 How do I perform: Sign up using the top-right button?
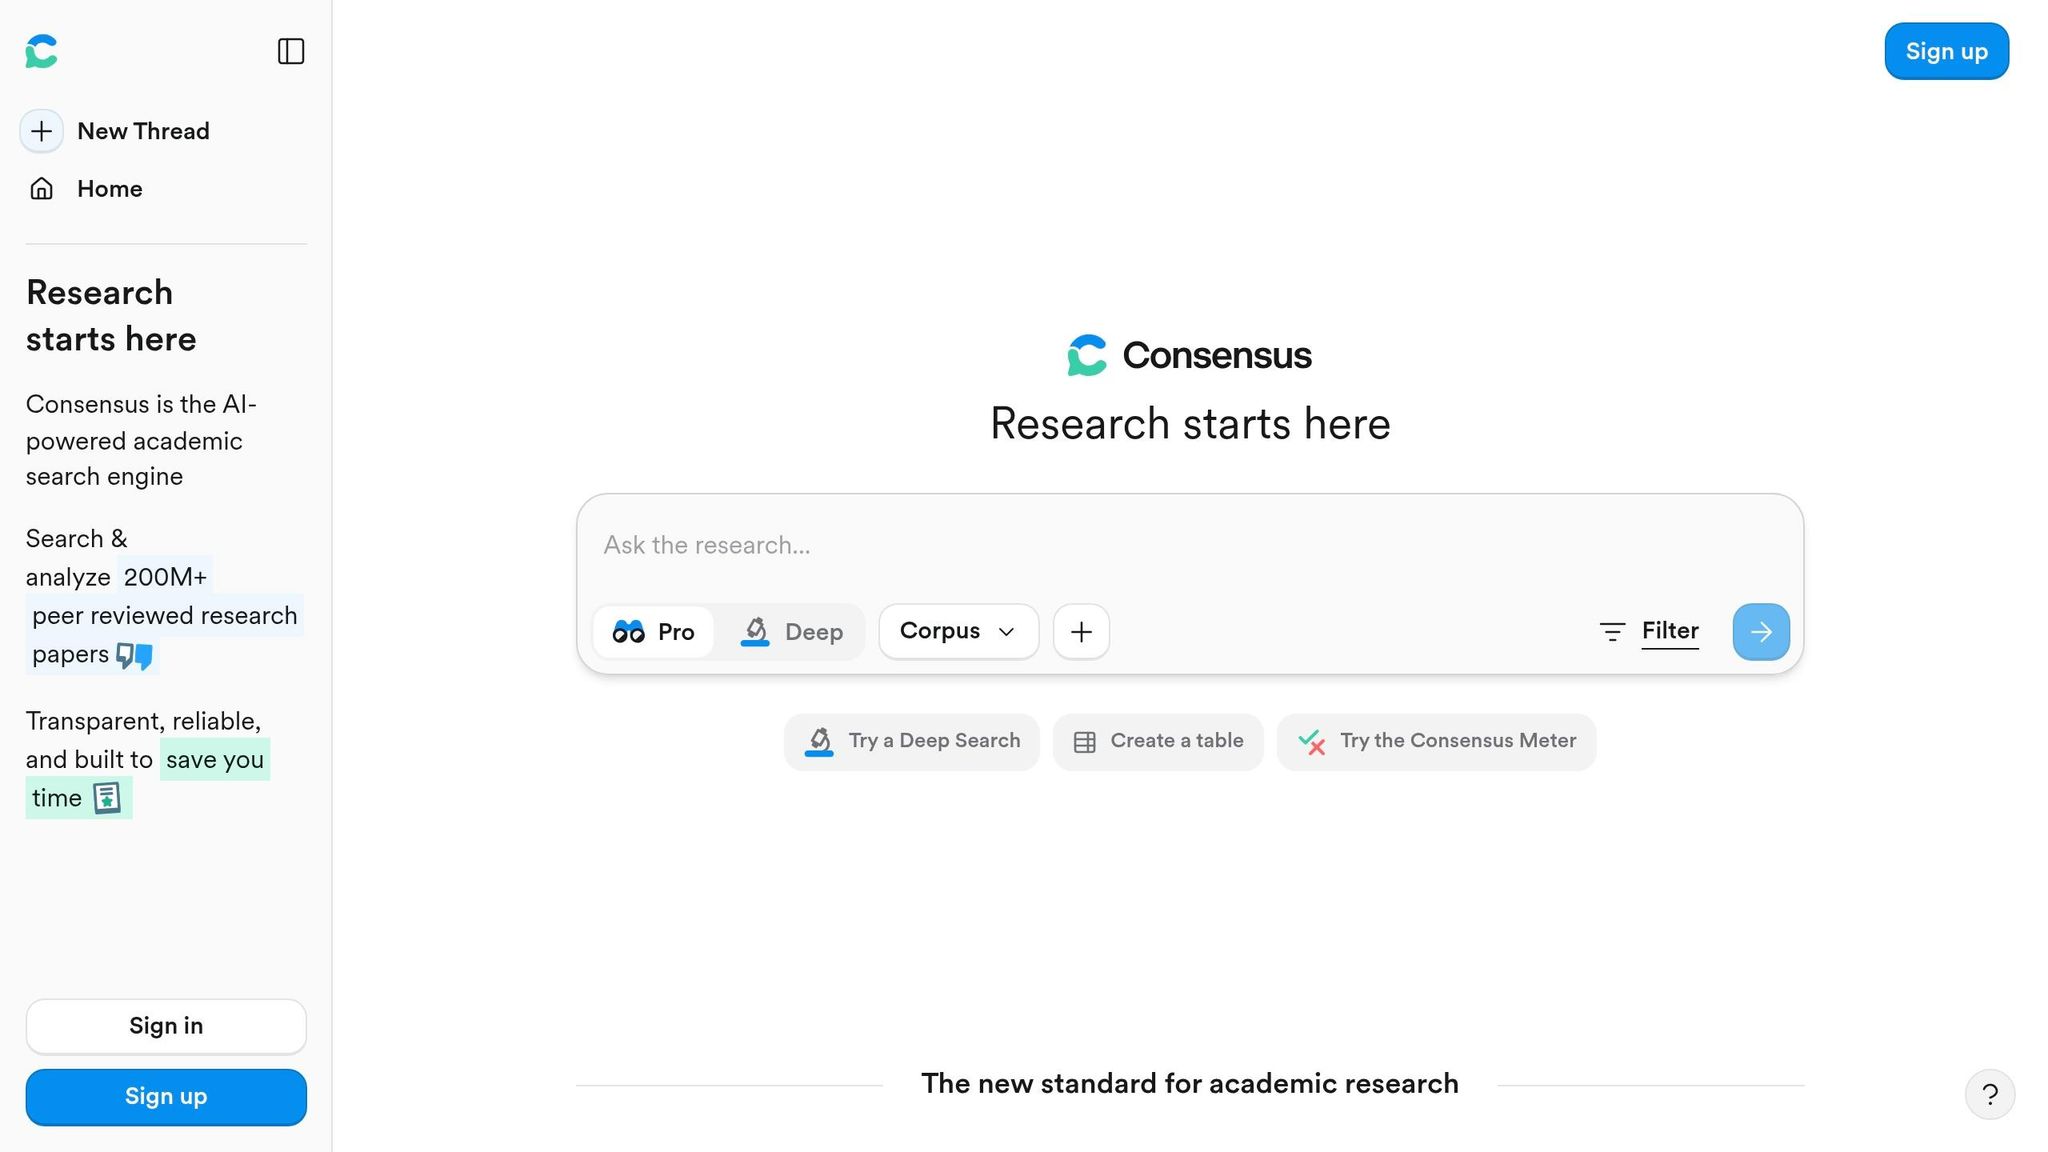pos(1945,51)
